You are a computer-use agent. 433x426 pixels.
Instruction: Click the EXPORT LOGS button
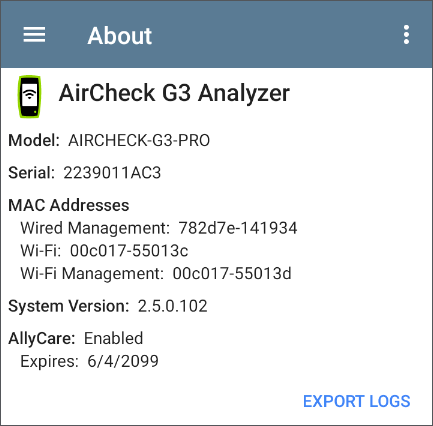pyautogui.click(x=356, y=401)
